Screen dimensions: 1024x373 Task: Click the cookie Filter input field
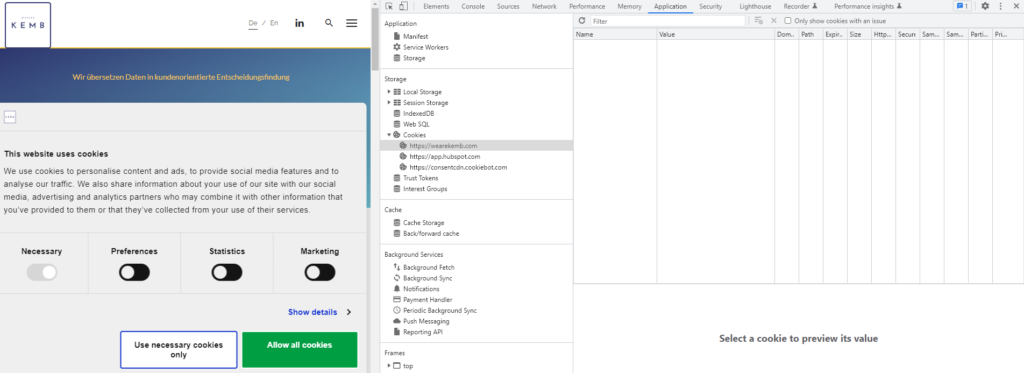pos(667,21)
